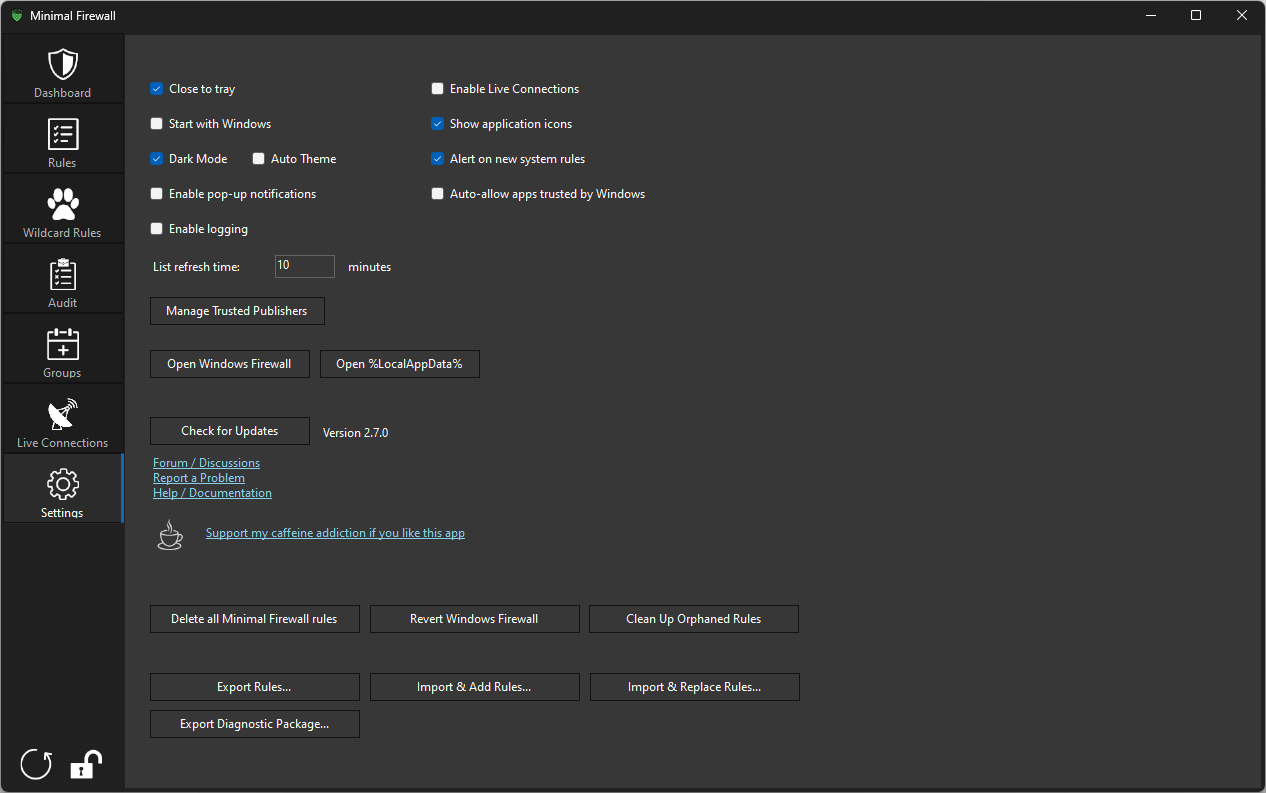Click the Minimal Firewall title bar shield icon
Screen dimensions: 1266x793
tap(17, 16)
